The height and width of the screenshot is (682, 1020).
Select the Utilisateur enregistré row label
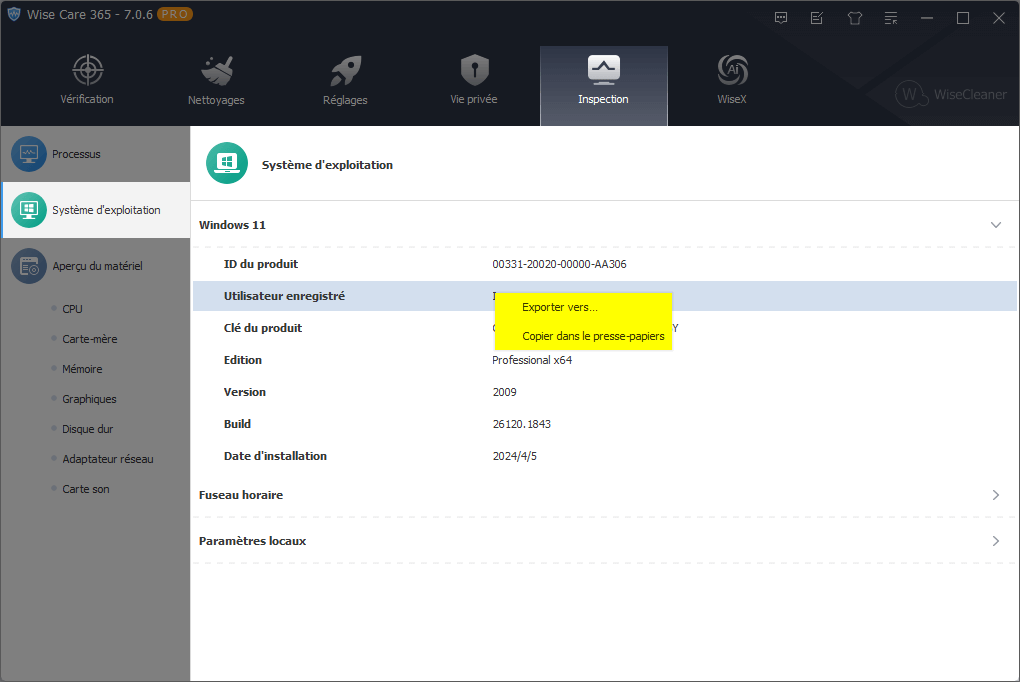[284, 296]
